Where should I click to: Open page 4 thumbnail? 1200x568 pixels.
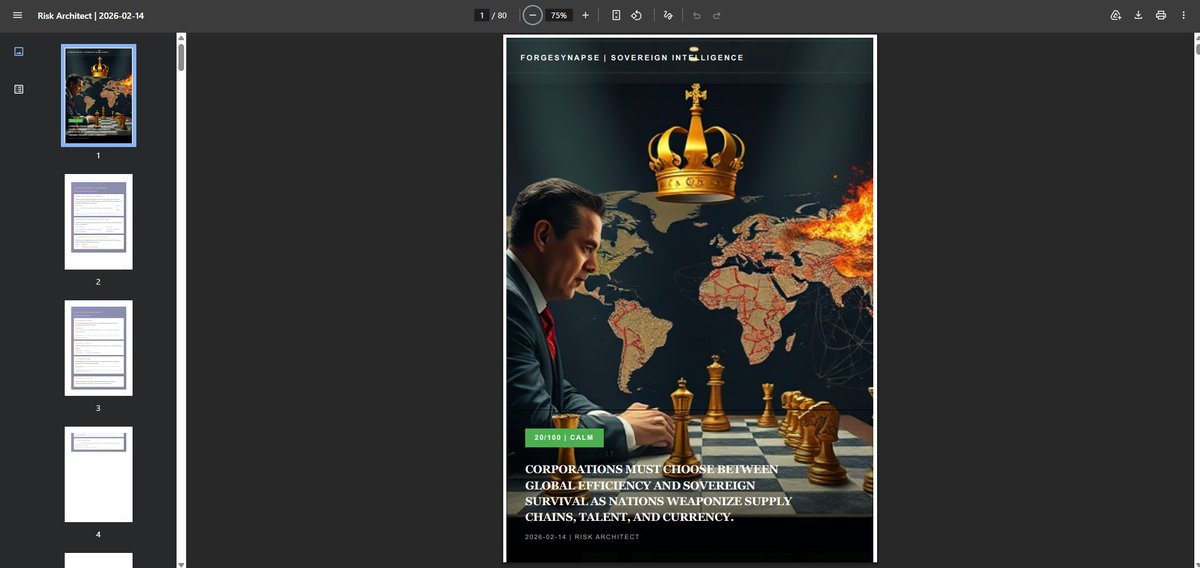click(x=98, y=474)
